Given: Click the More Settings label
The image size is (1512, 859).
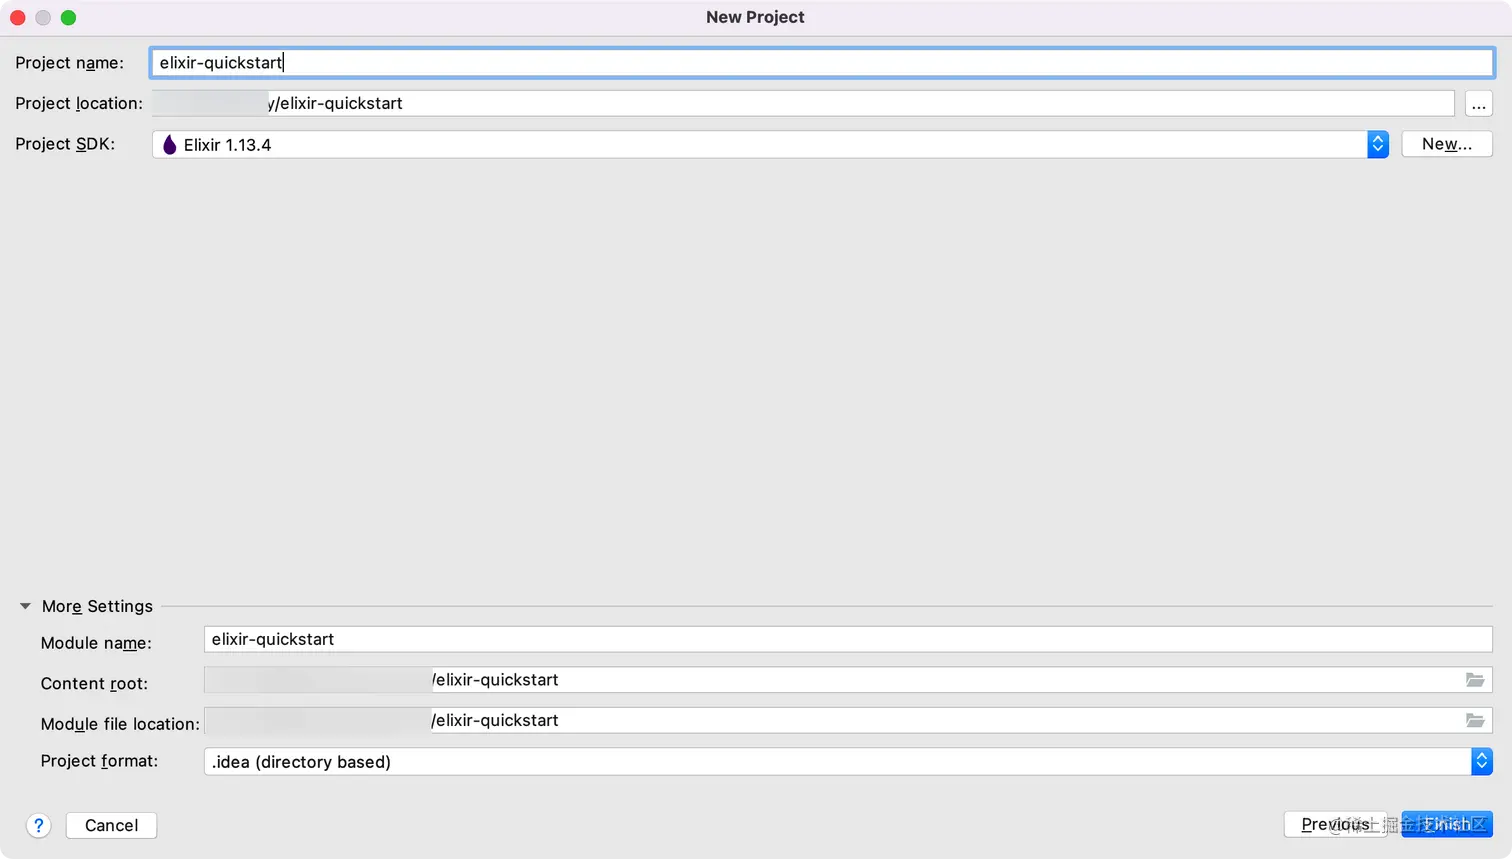Looking at the screenshot, I should tap(97, 606).
